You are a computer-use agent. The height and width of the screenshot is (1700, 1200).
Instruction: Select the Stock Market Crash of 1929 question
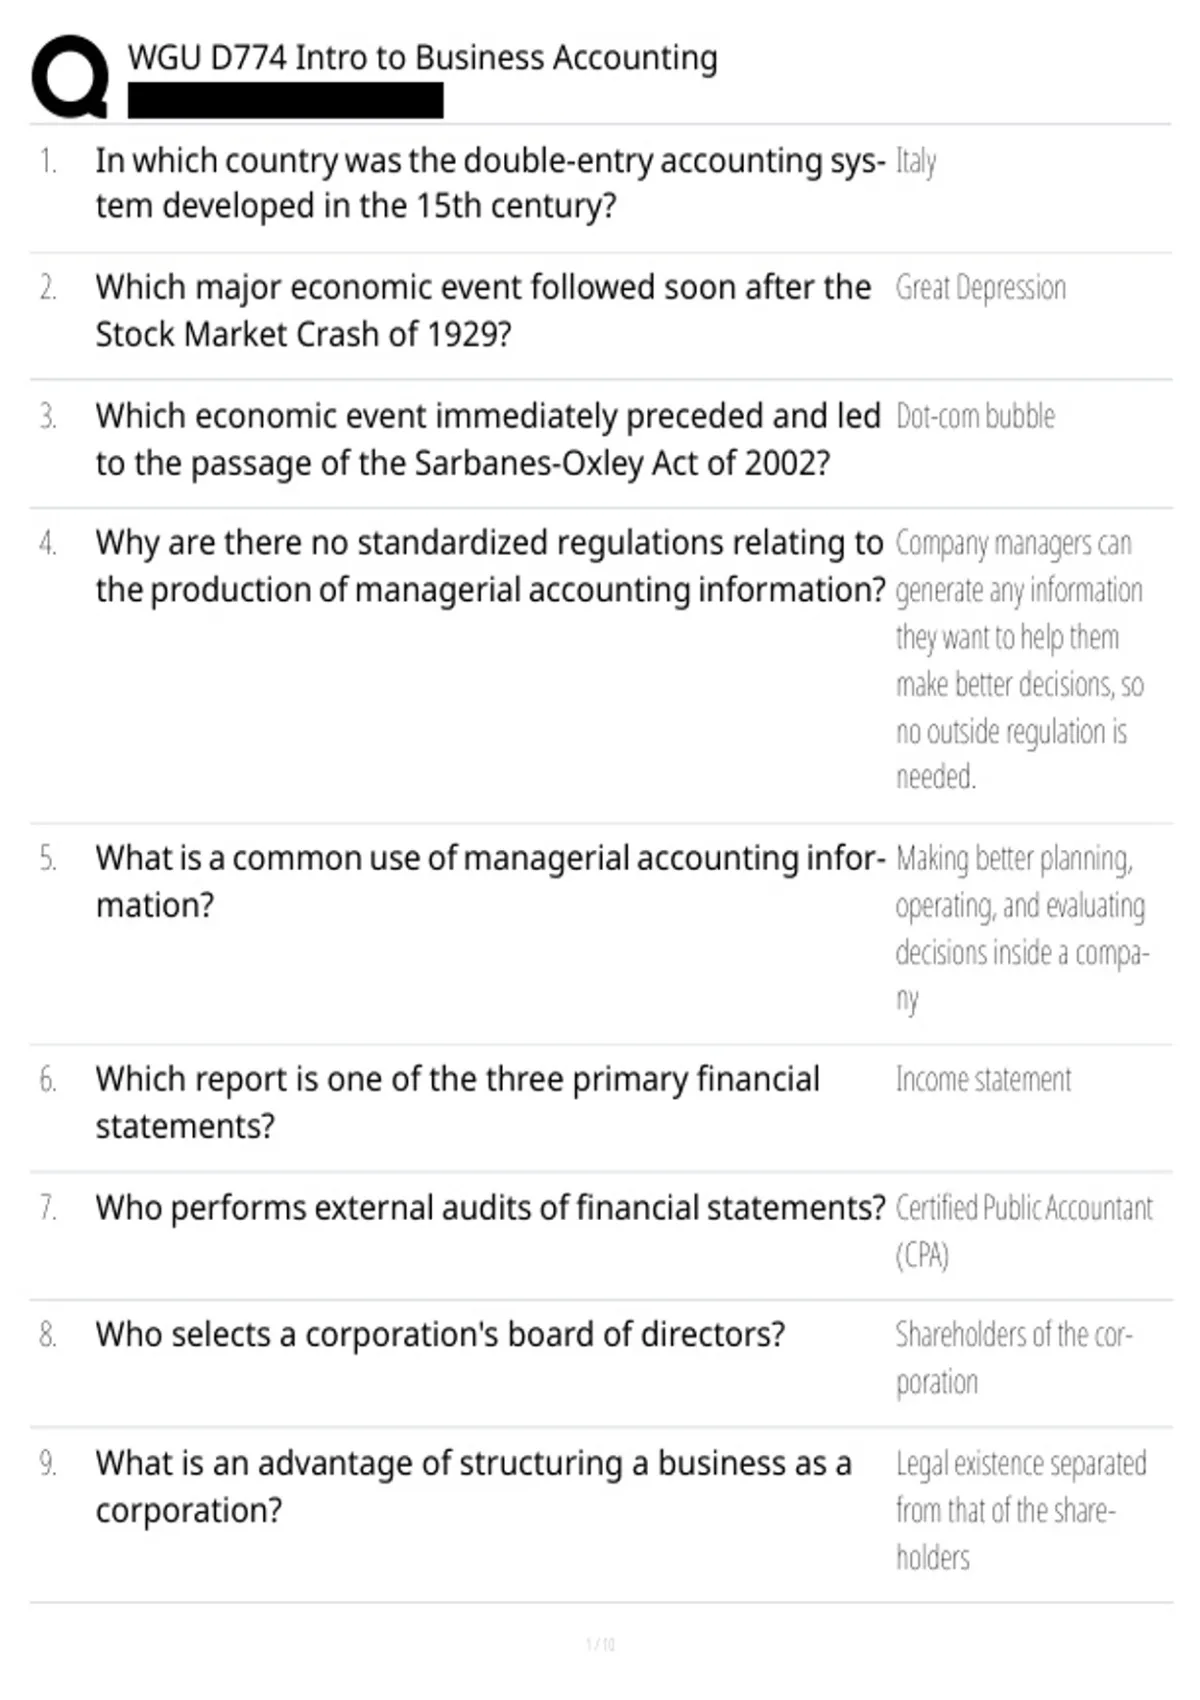click(483, 310)
